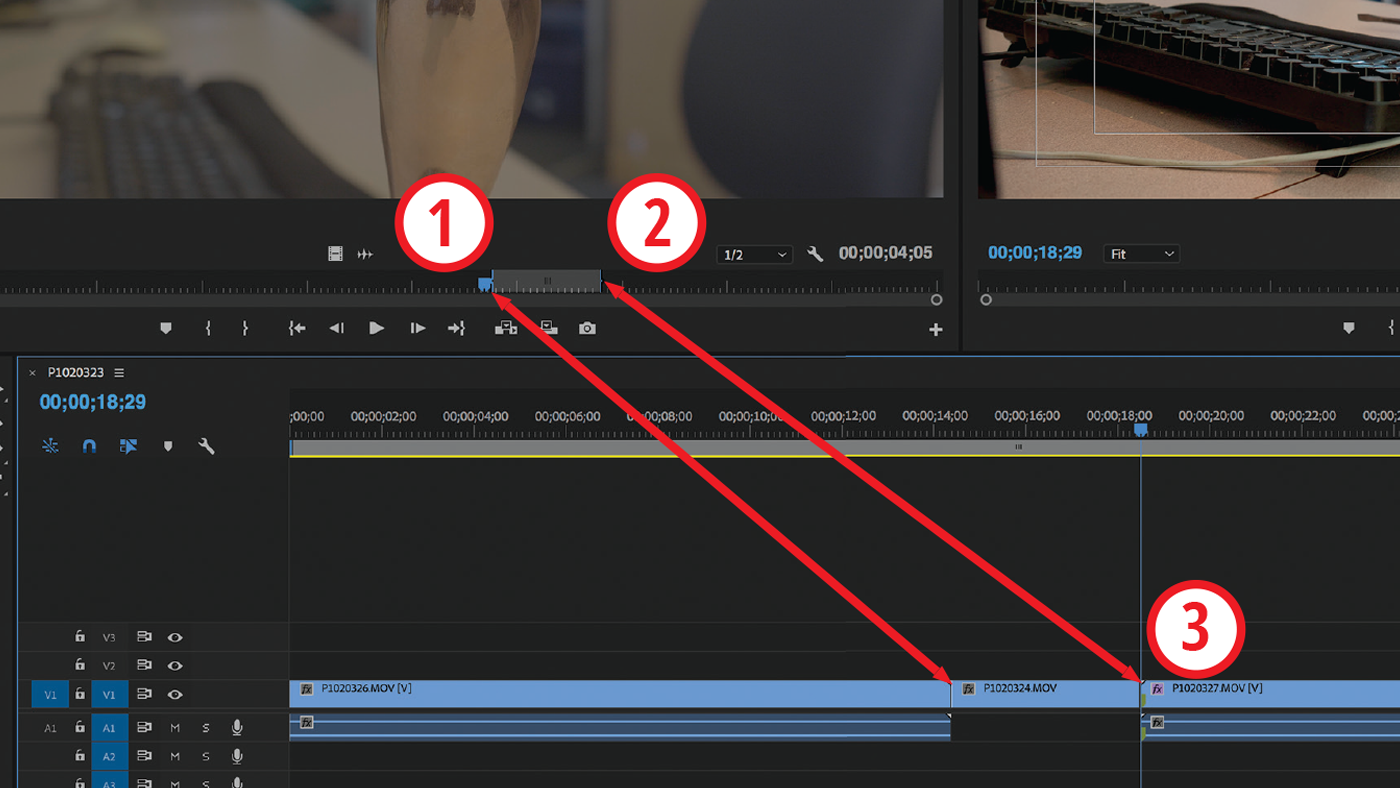1400x788 pixels.
Task: Open the timeline panel menu for P1020323
Action: tap(119, 371)
